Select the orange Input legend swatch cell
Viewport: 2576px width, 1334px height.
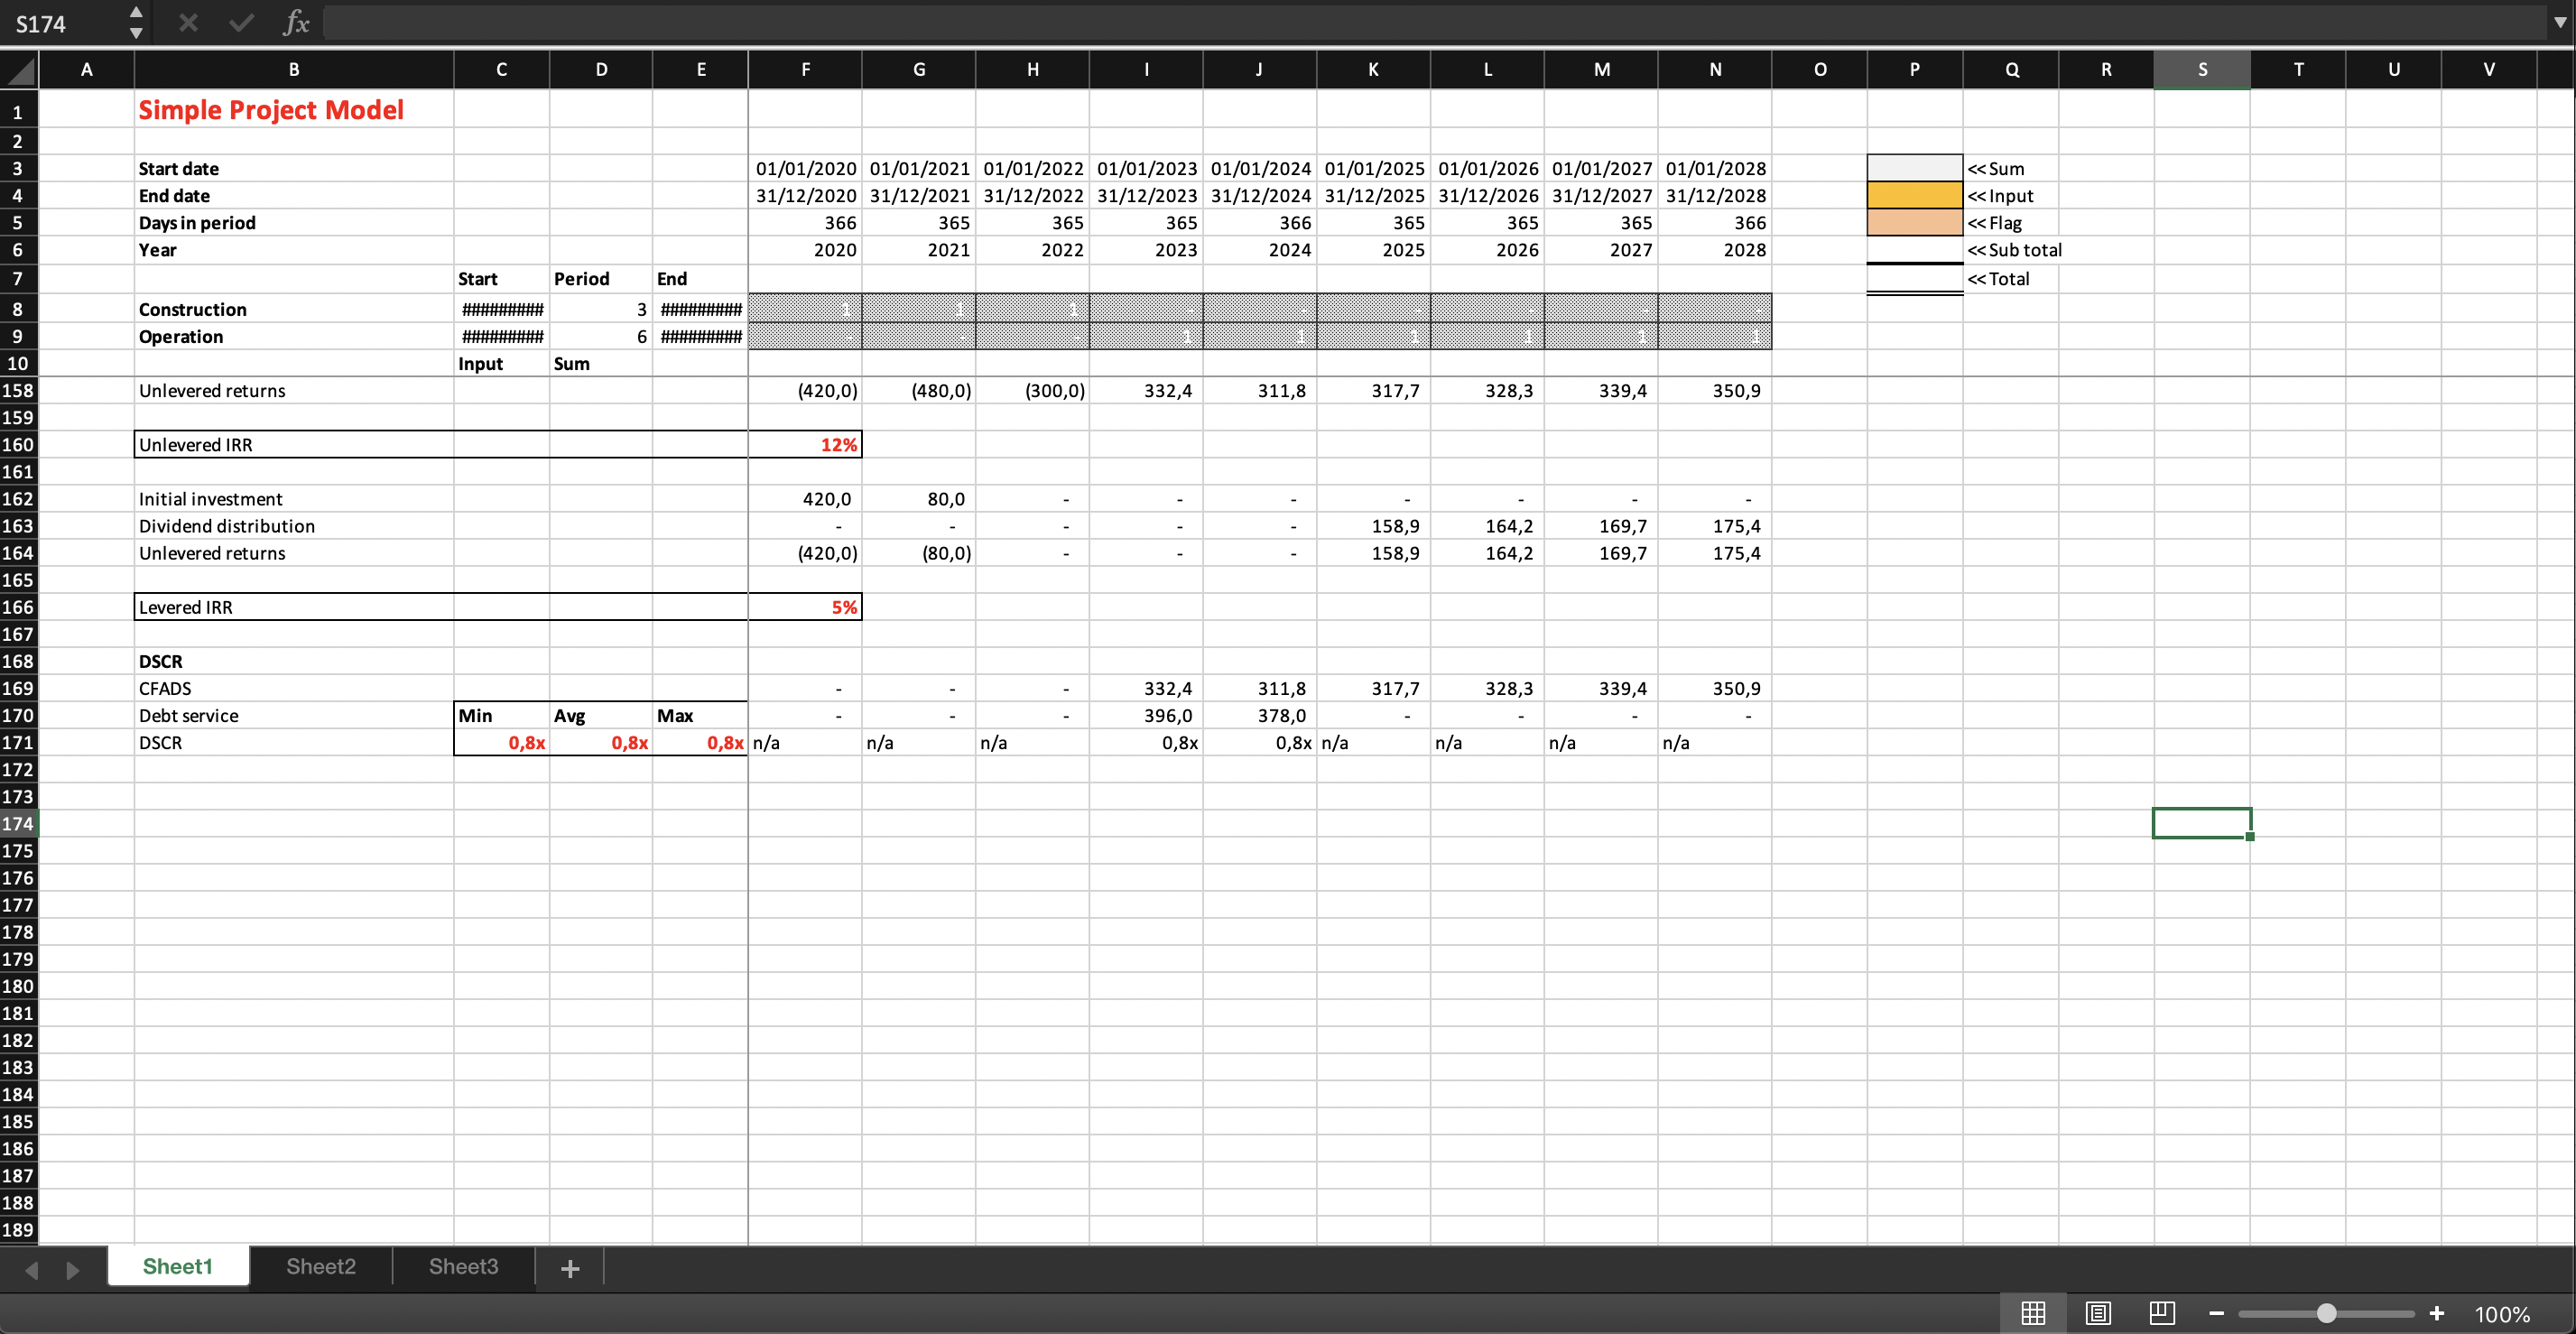coord(1914,196)
